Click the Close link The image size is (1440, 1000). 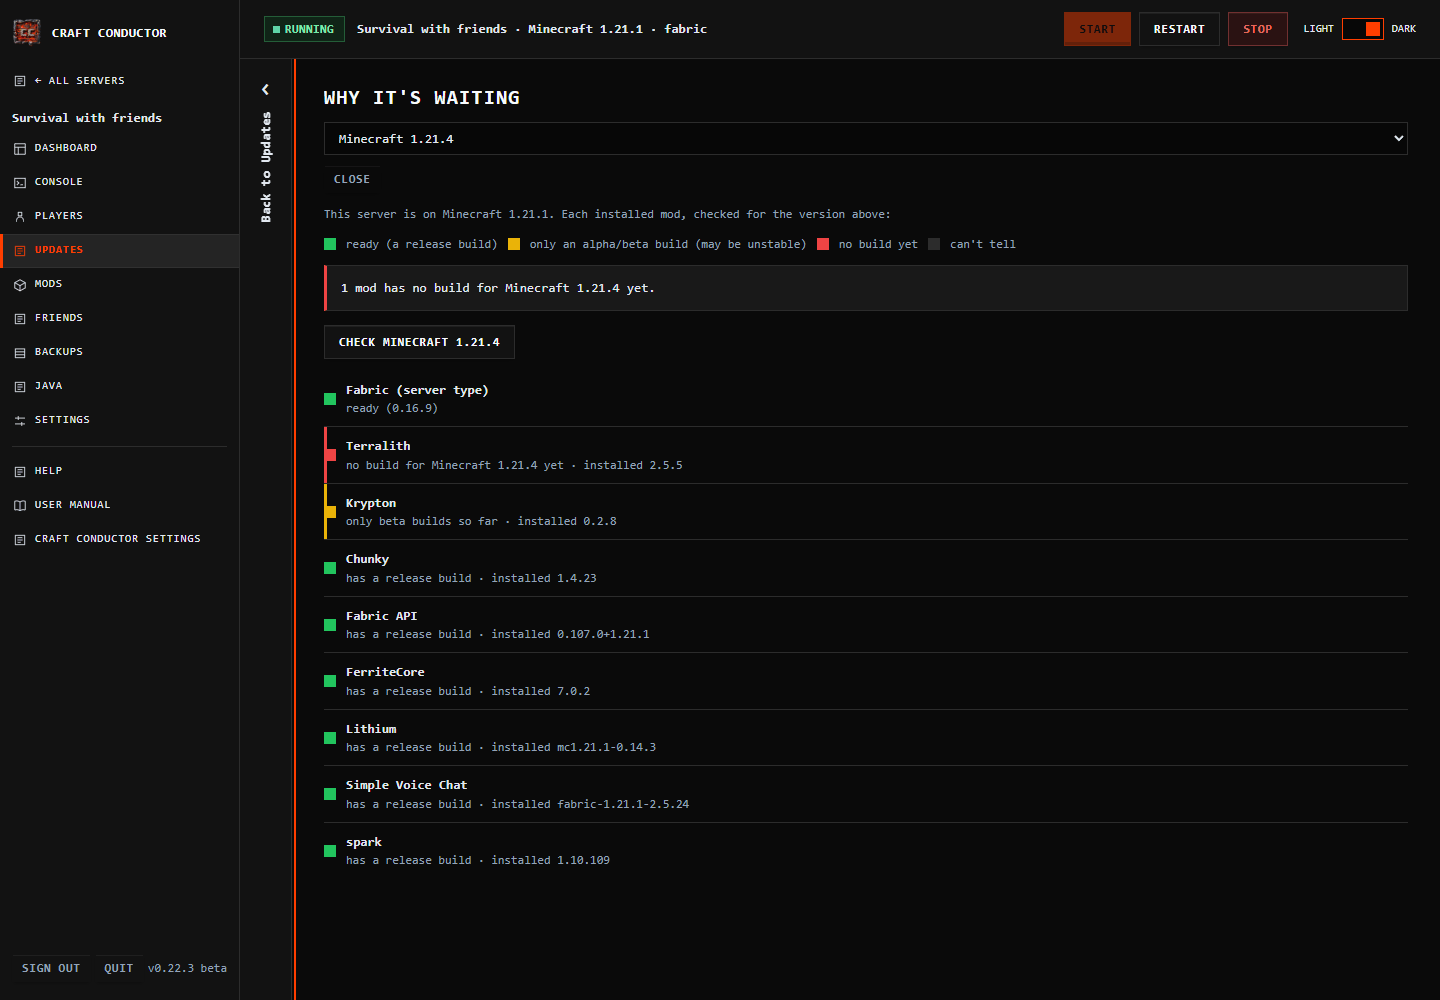point(352,179)
